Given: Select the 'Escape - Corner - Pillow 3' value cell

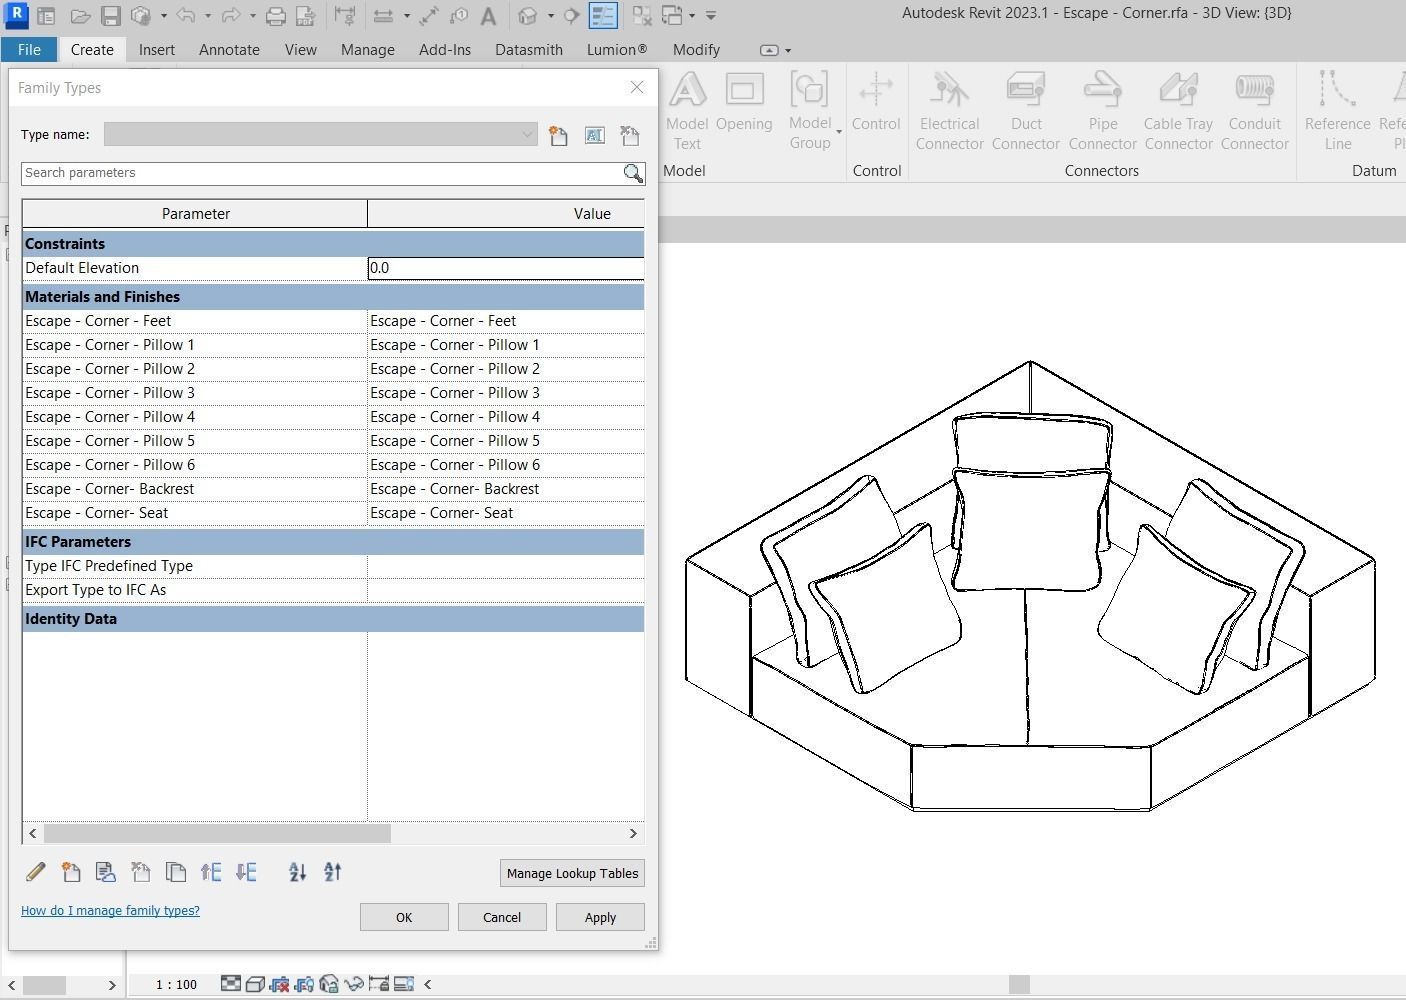Looking at the screenshot, I should 506,393.
